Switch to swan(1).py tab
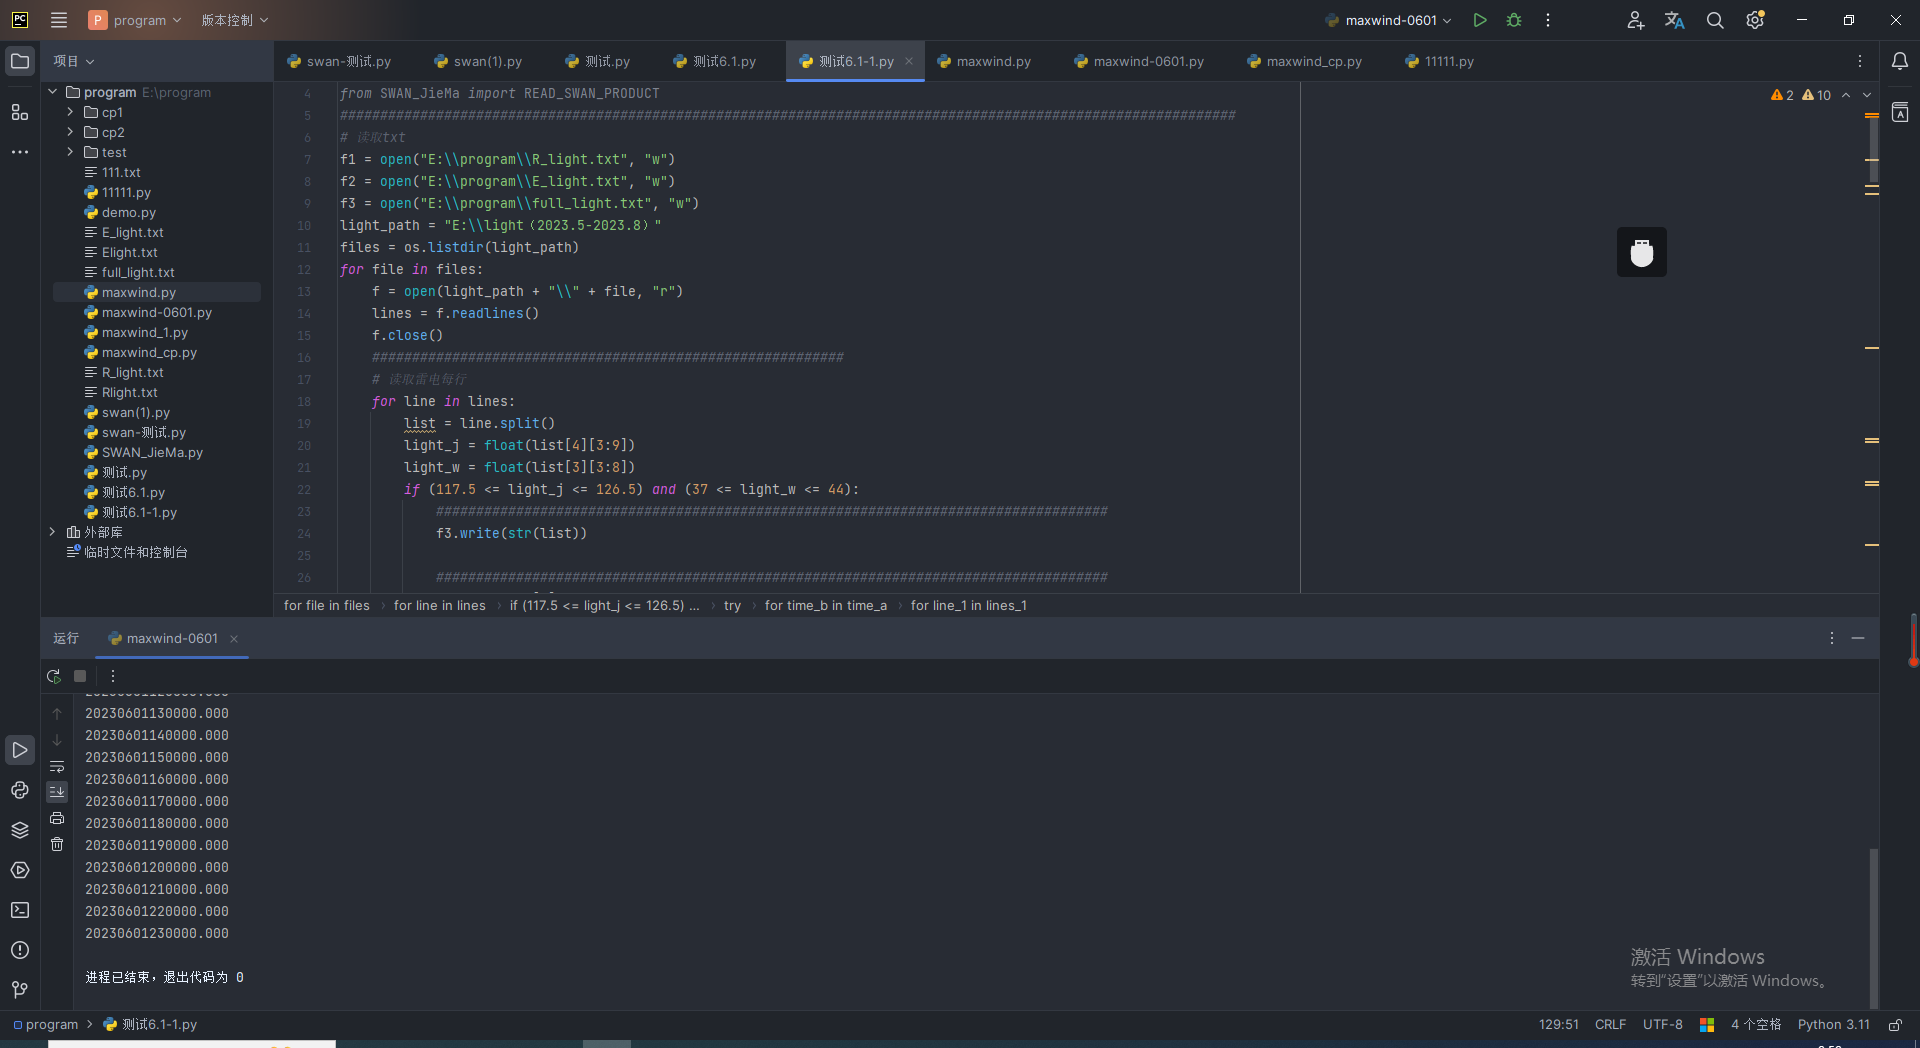 [478, 61]
